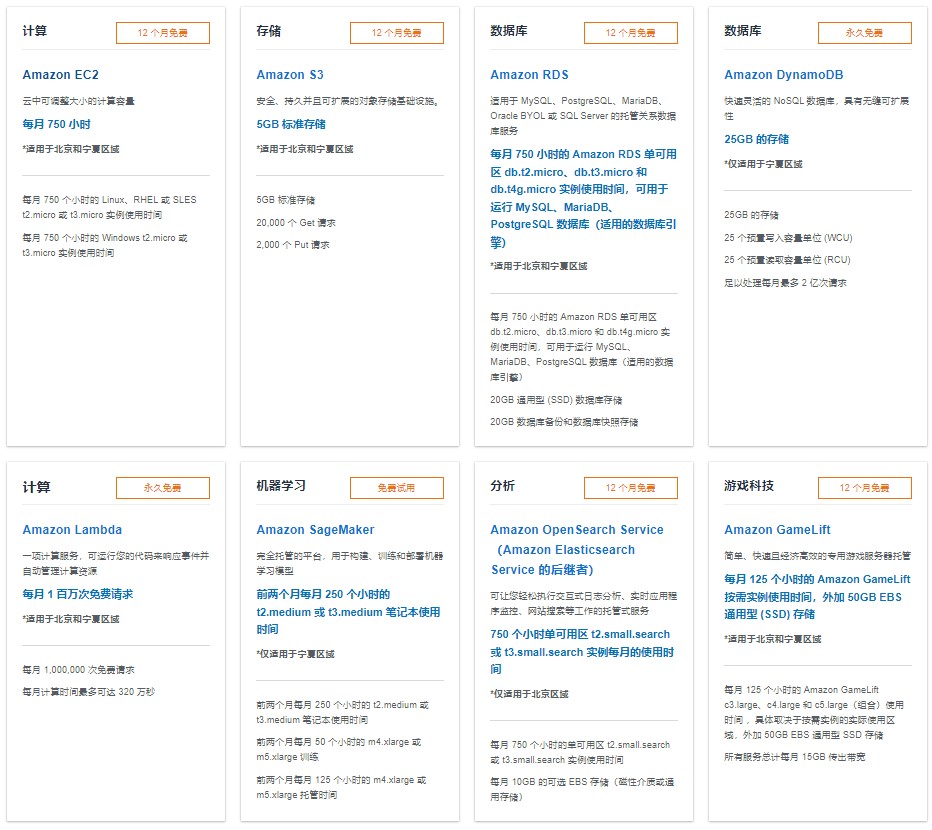Click the blue 每月 1 百万次免费请求 text
The image size is (932, 830).
pos(78,594)
